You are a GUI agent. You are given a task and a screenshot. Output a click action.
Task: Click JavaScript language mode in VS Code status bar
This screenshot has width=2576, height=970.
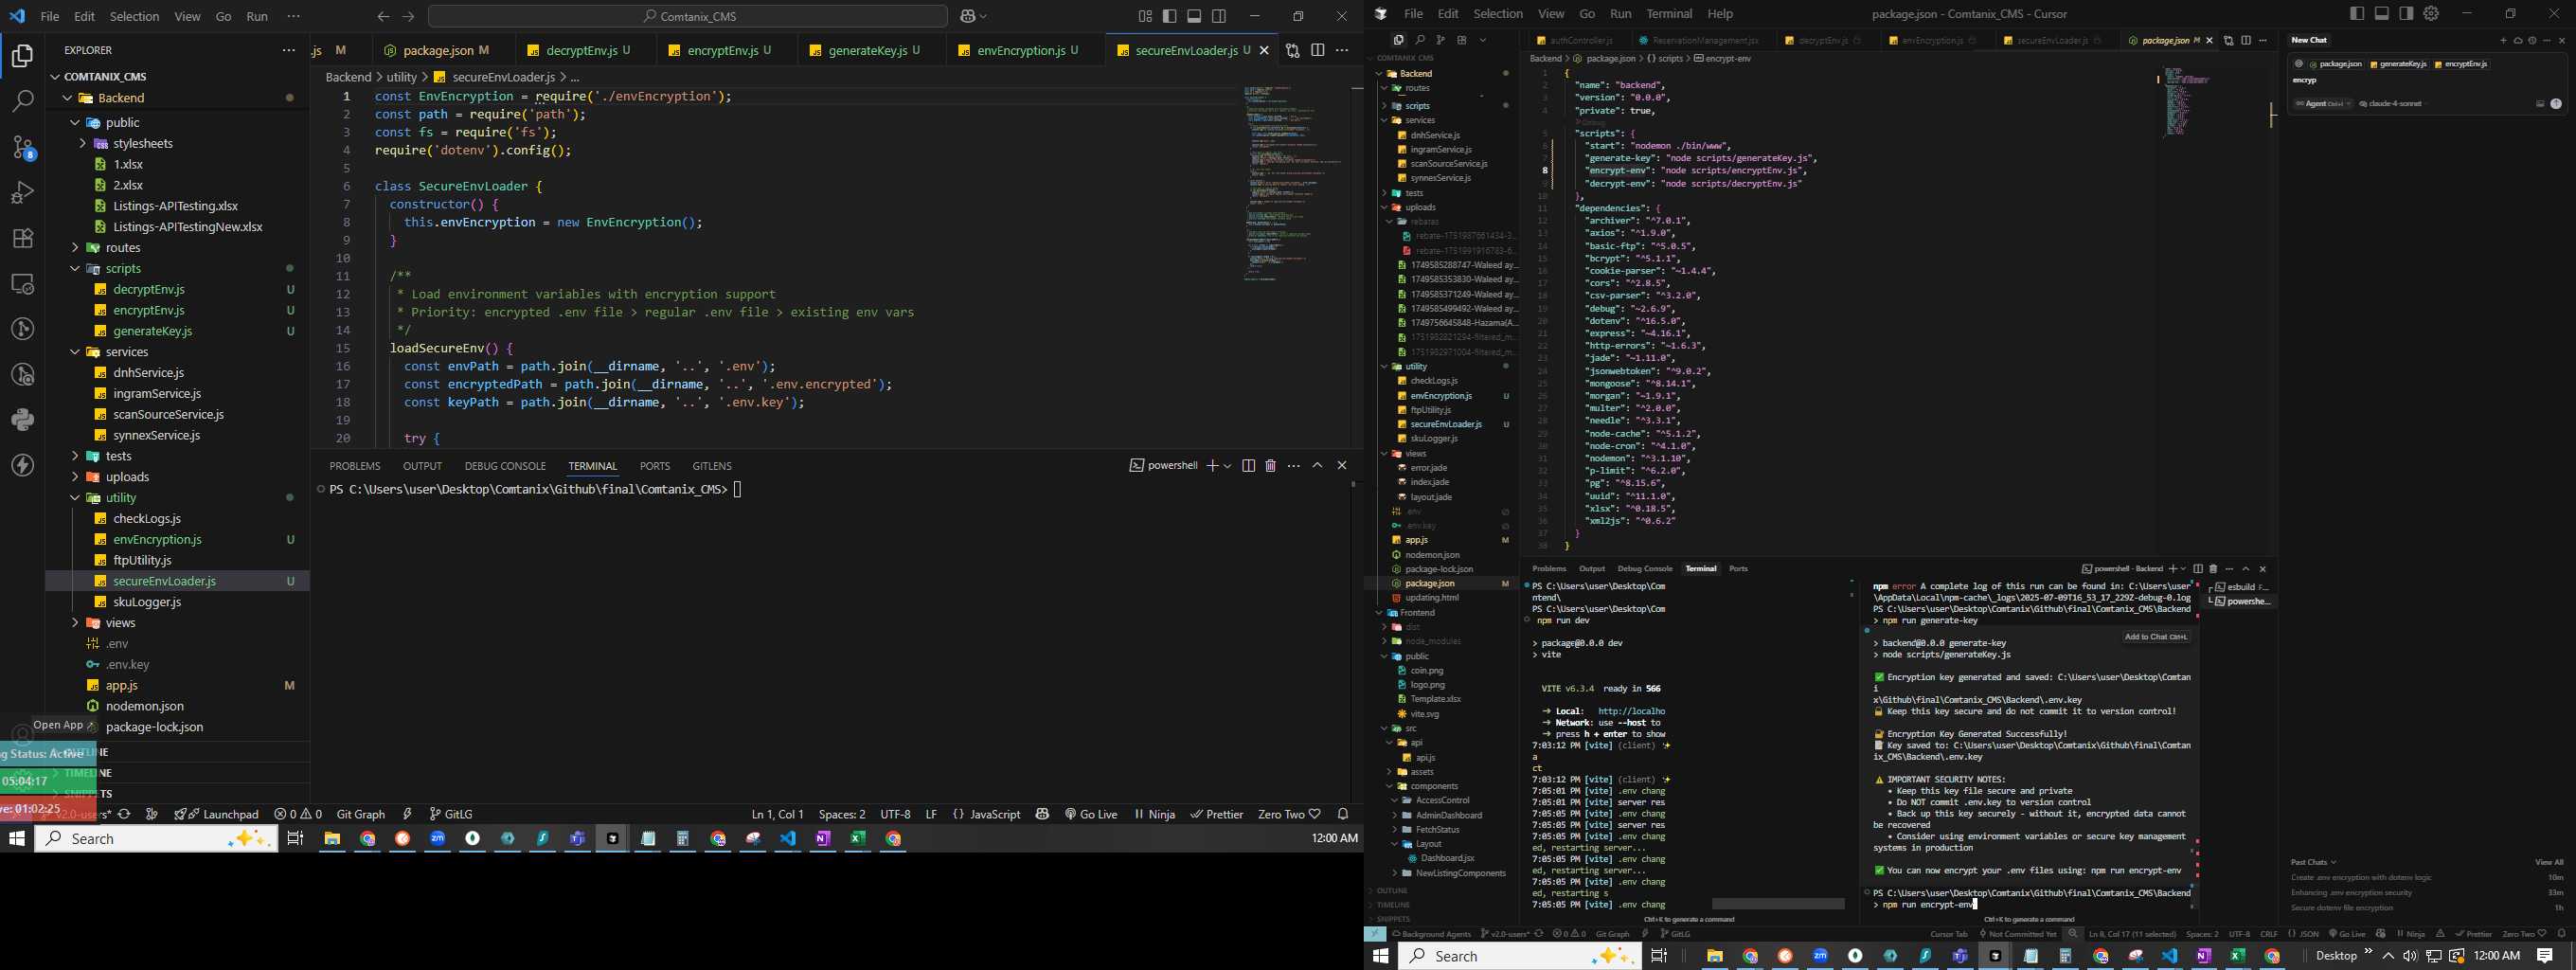[x=986, y=814]
